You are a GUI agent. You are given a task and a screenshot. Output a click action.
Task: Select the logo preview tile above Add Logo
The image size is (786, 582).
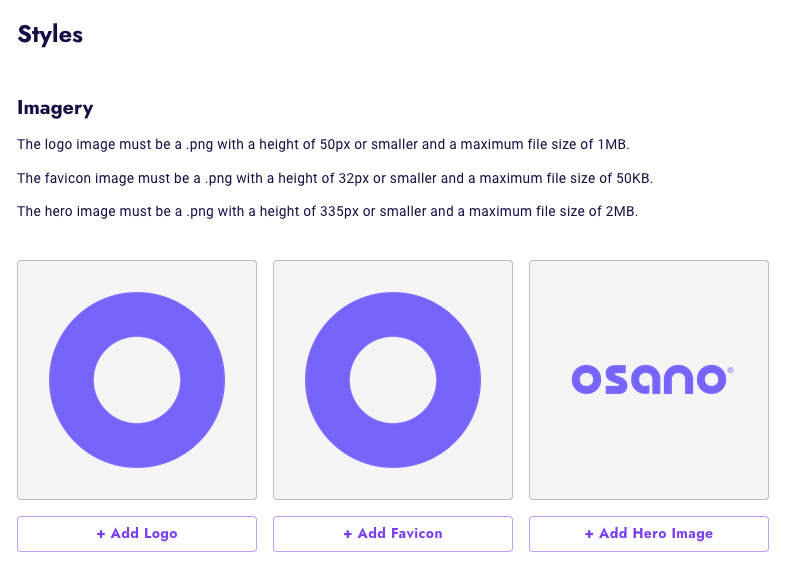[137, 380]
